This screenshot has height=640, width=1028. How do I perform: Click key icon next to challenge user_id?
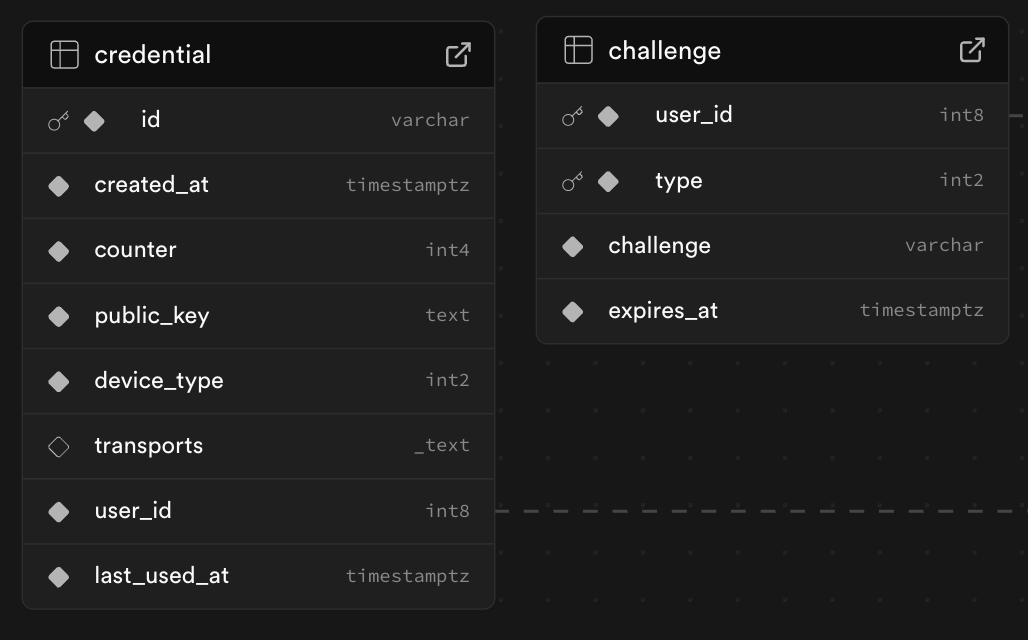point(573,116)
